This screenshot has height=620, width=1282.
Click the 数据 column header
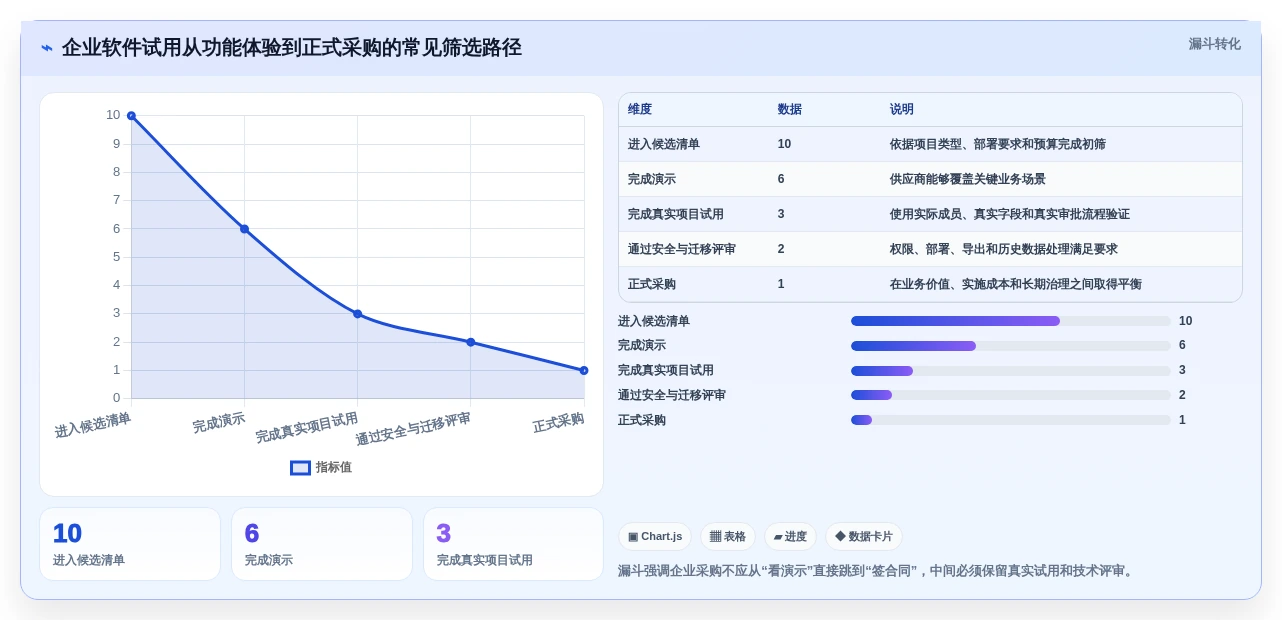point(790,109)
